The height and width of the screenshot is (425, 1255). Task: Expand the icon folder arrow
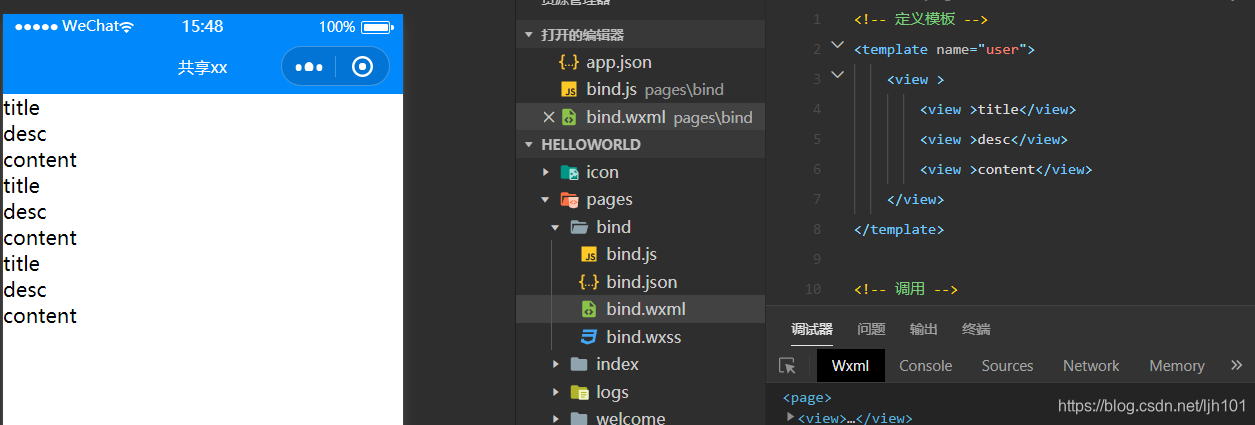546,172
